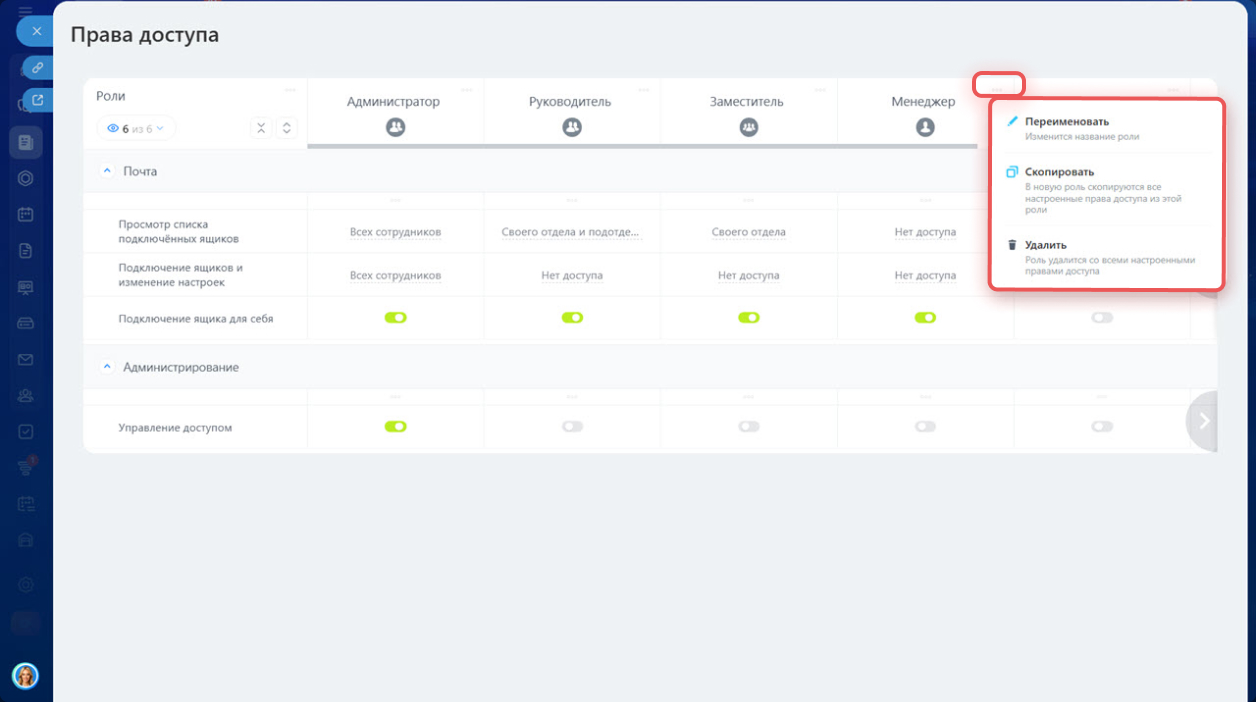Collapse the Администрирование section
The height and width of the screenshot is (702, 1256).
tap(108, 367)
